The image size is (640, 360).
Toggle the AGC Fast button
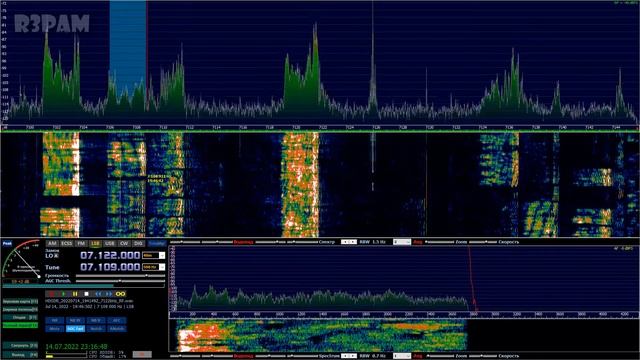[x=75, y=329]
